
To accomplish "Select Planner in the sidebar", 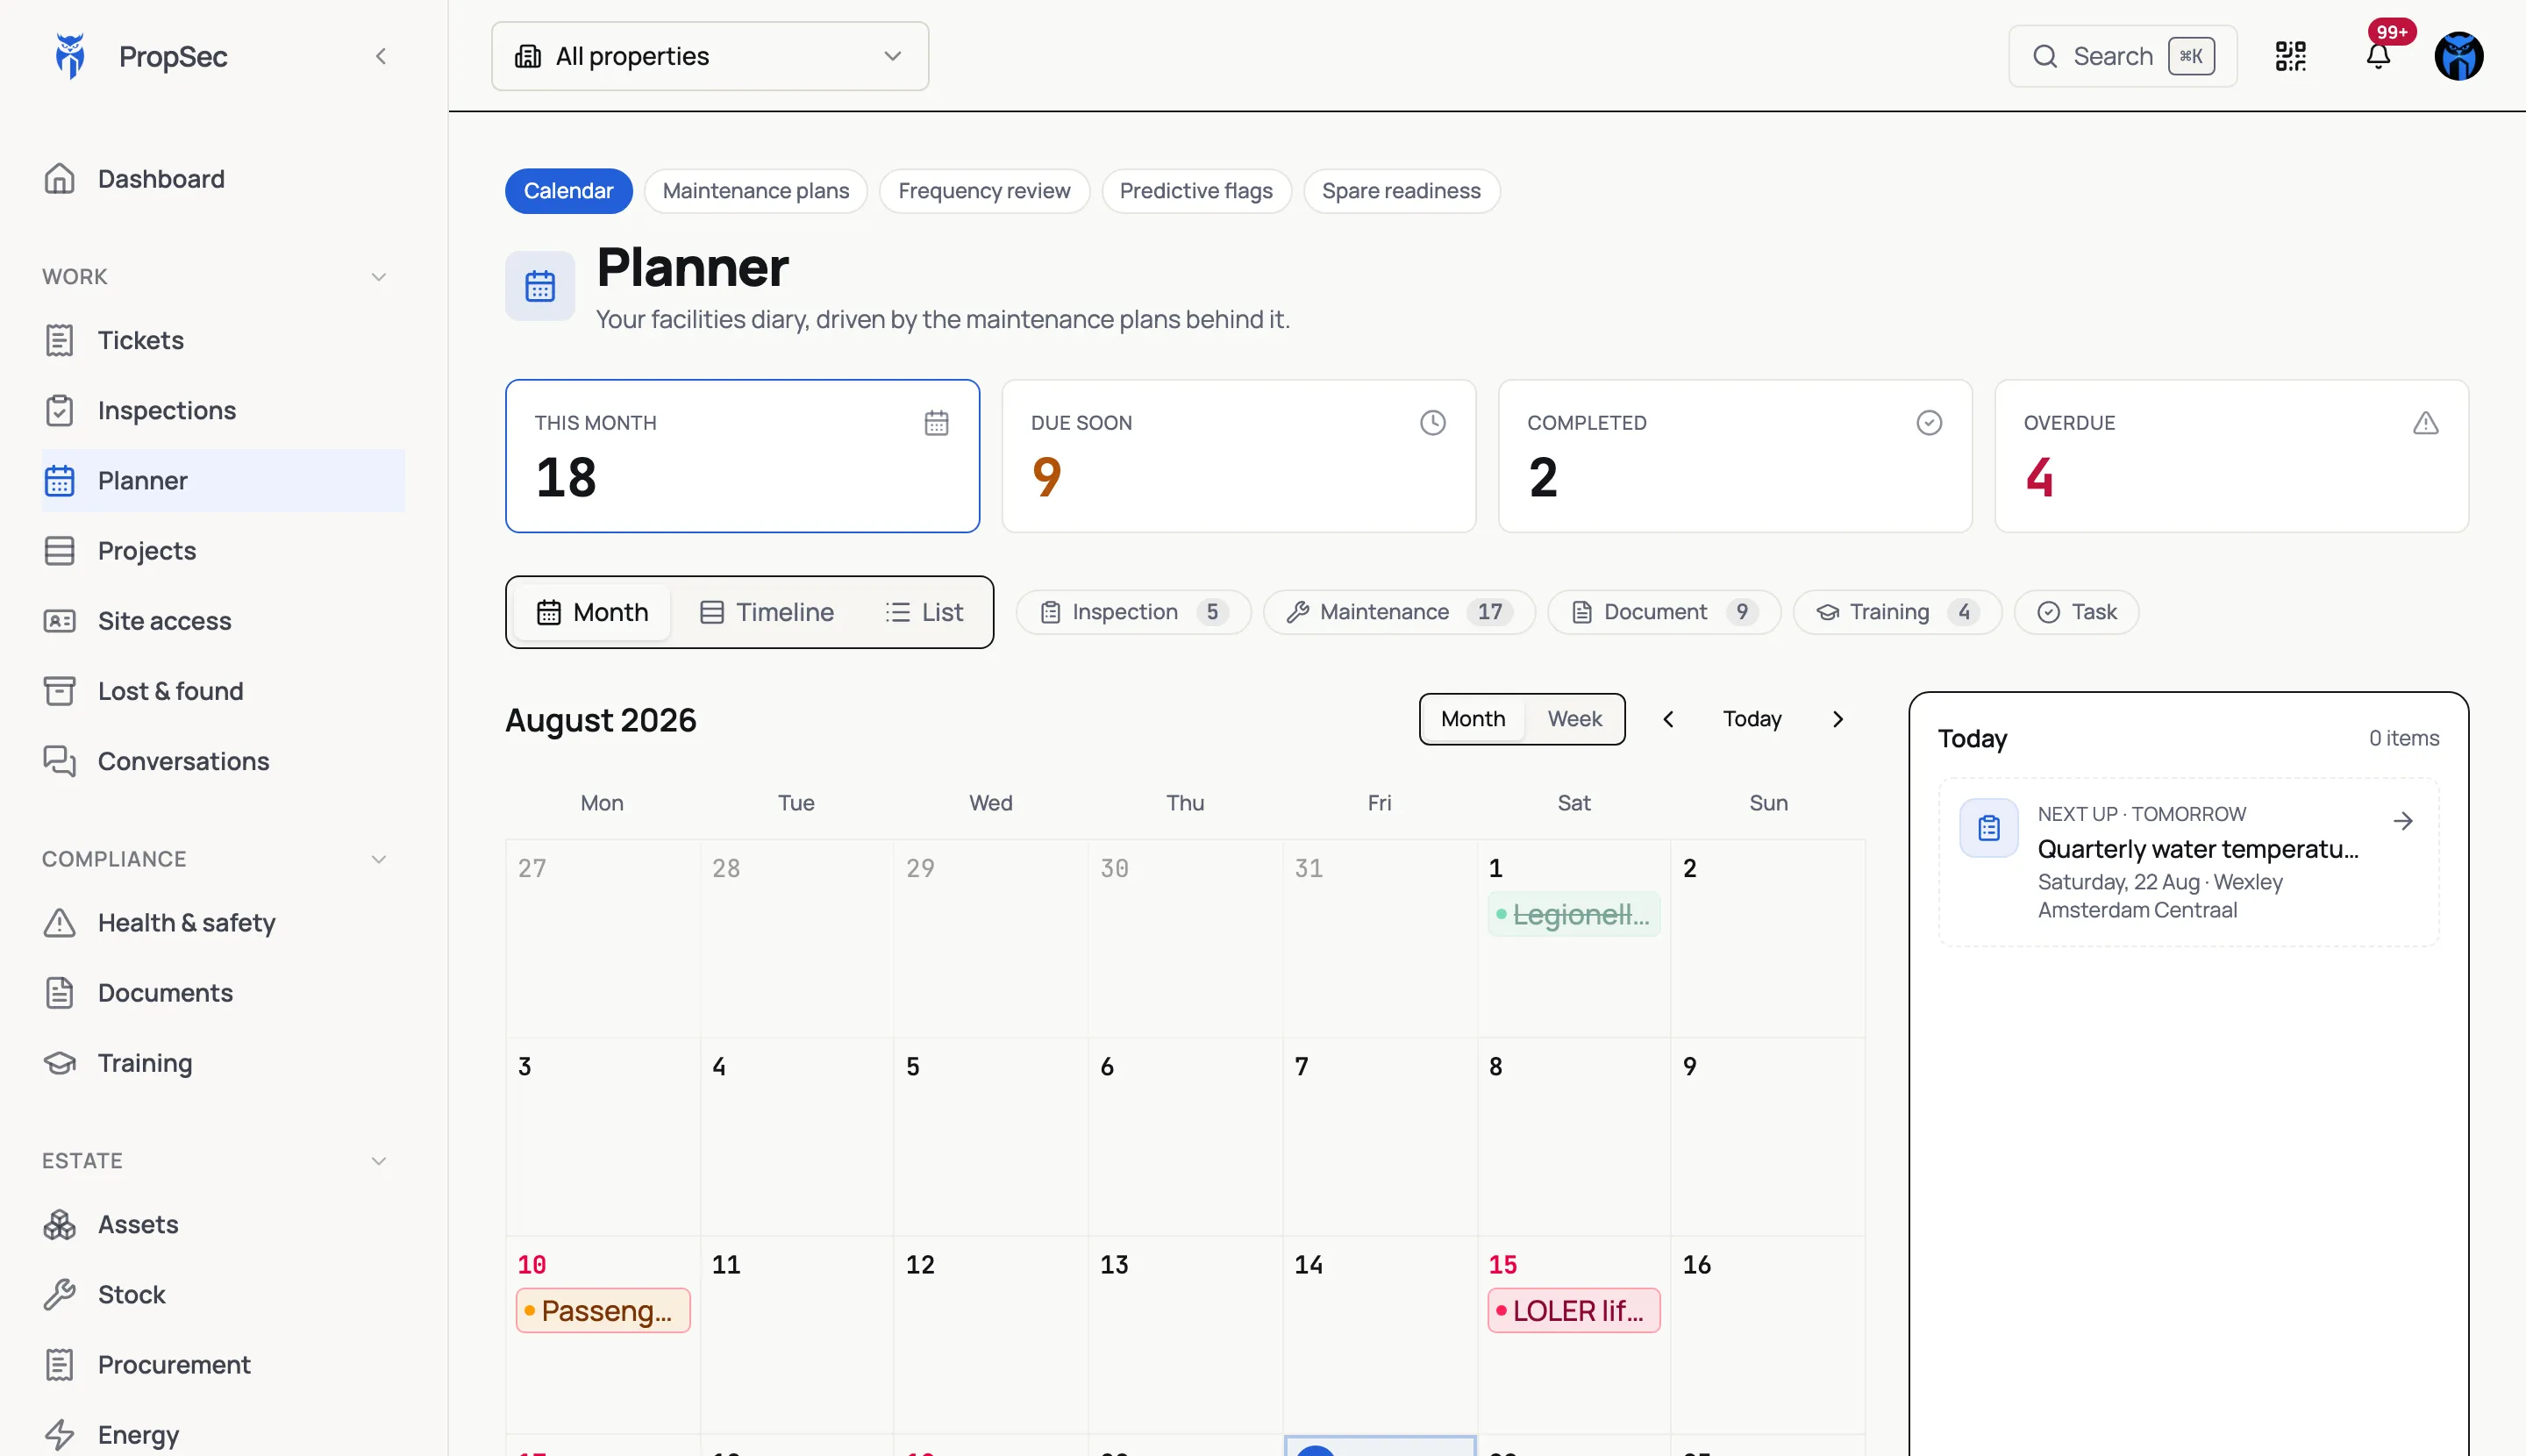I will click(x=223, y=480).
